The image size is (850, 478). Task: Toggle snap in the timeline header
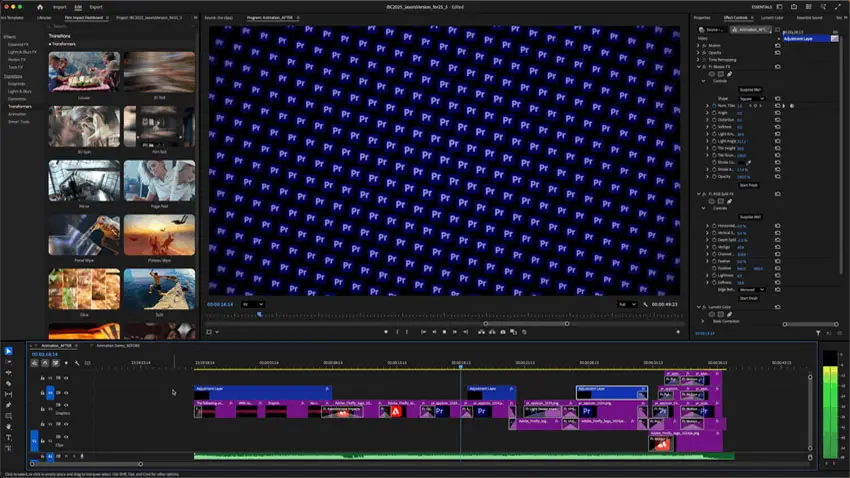click(x=45, y=363)
